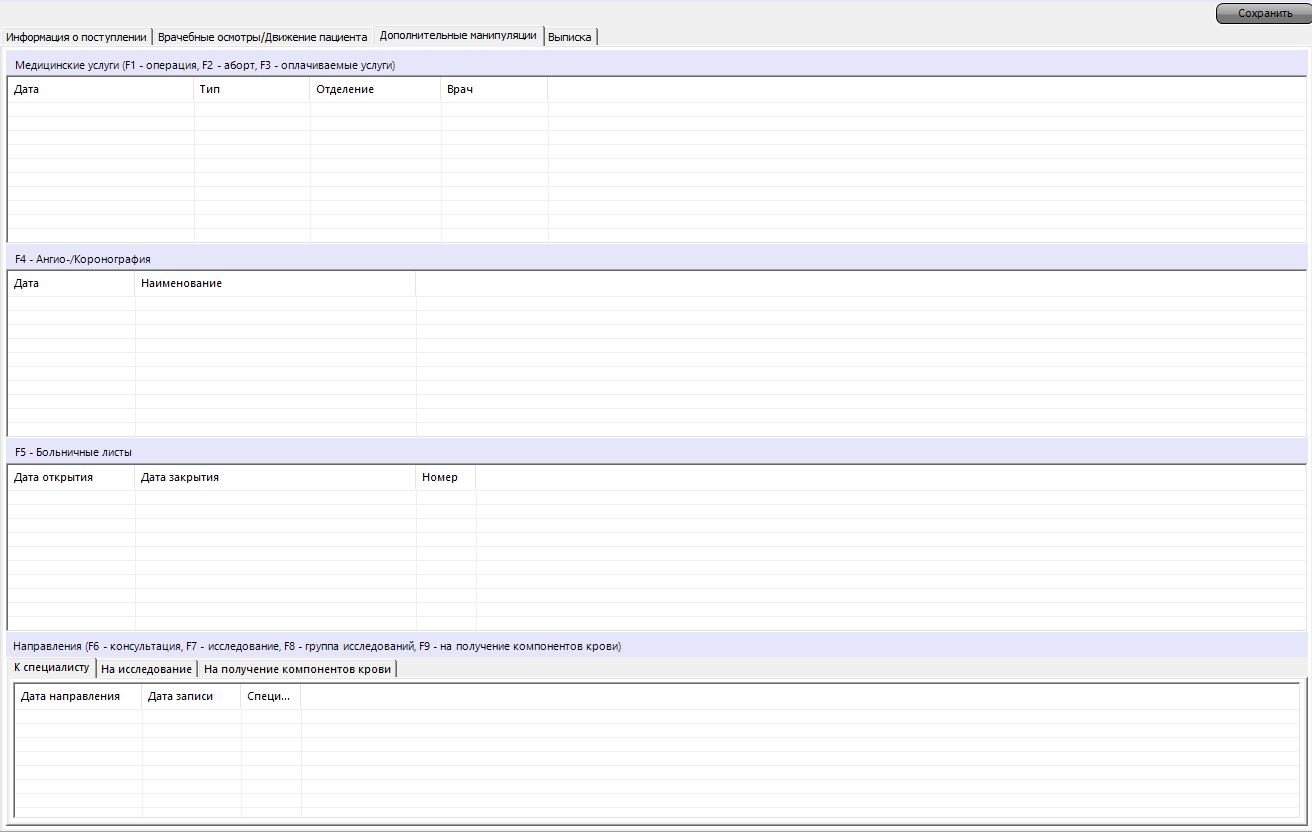
Task: Click the Дата закрытия column header
Action: point(275,478)
